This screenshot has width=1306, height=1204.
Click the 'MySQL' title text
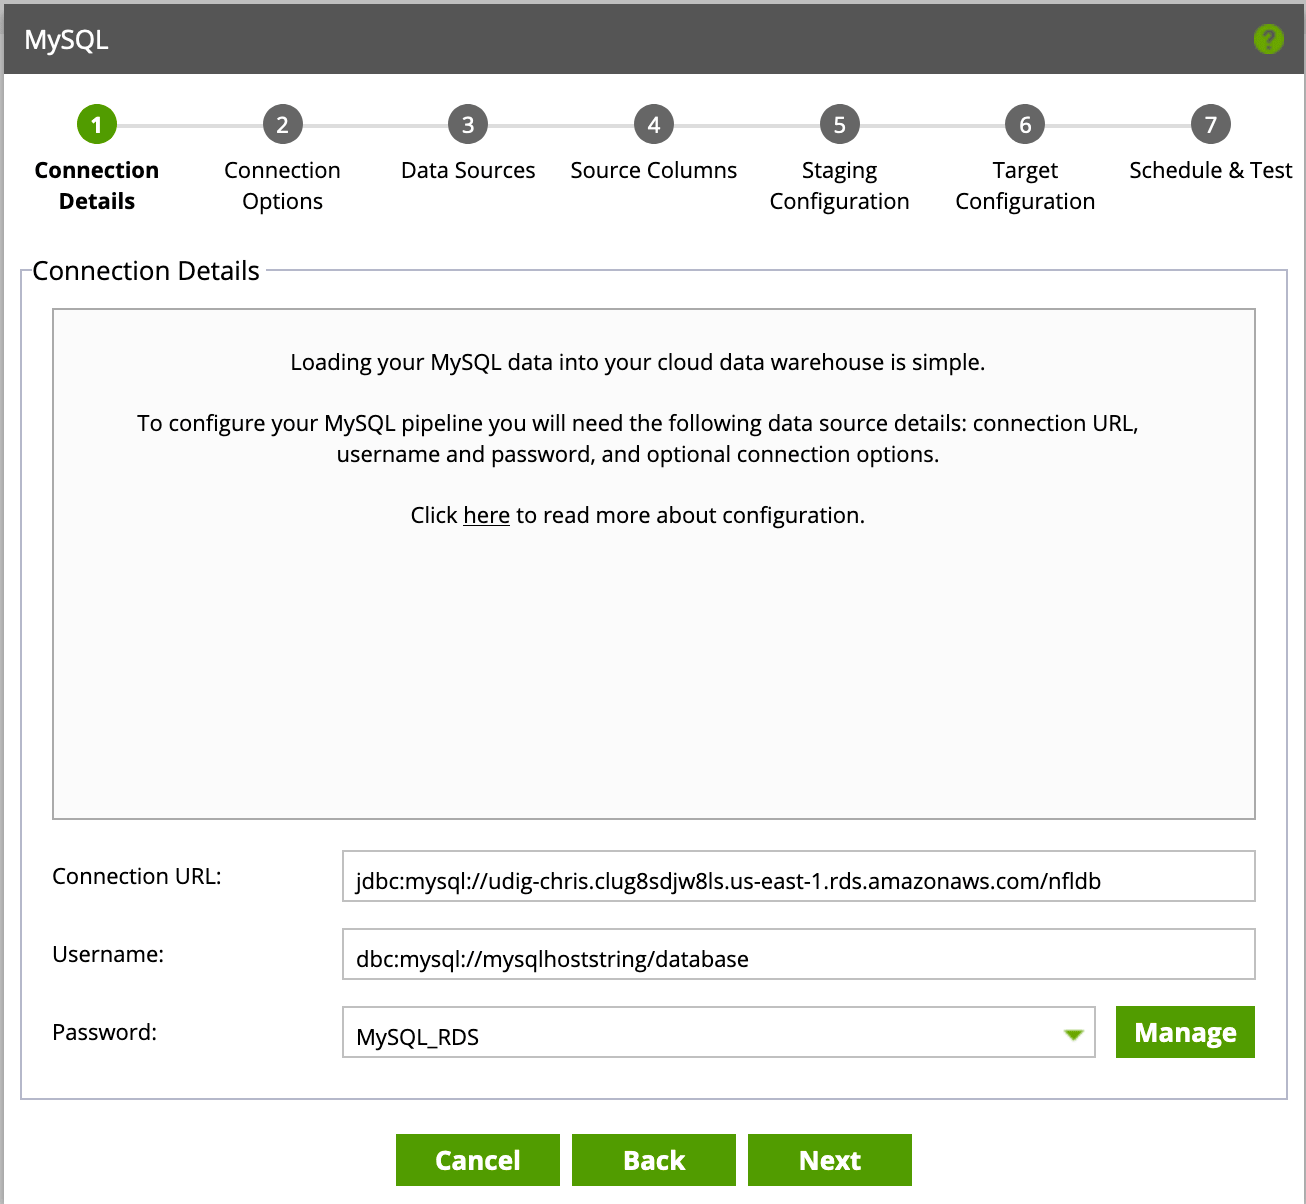[66, 40]
